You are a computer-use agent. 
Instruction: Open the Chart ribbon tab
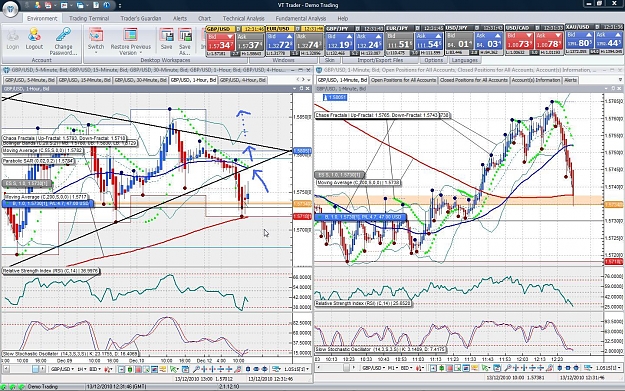[x=204, y=18]
